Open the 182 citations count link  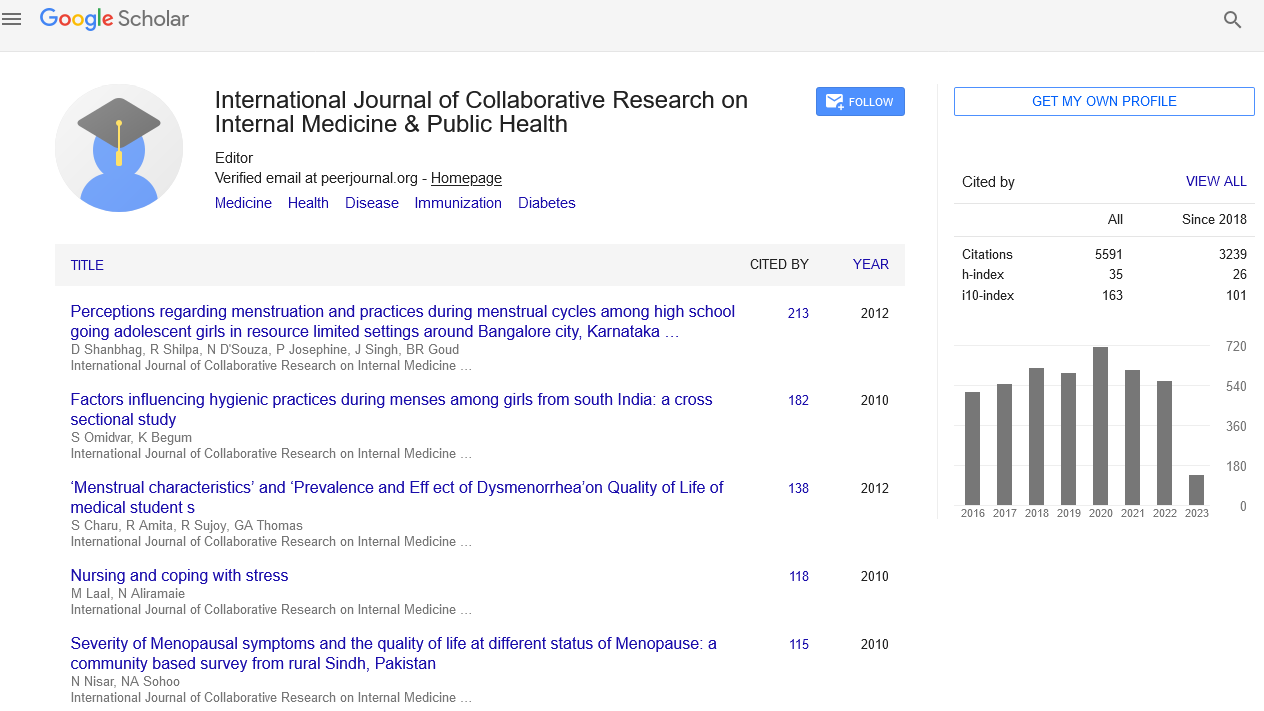(798, 400)
